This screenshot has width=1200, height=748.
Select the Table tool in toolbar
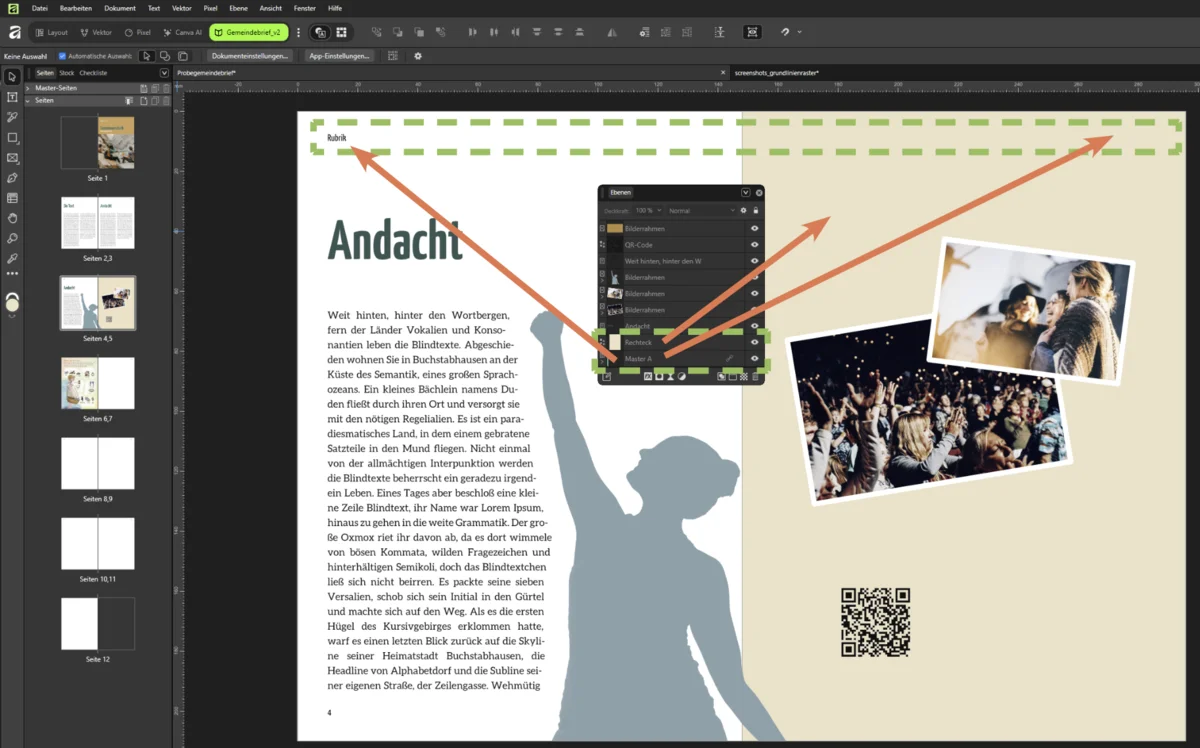click(x=12, y=198)
